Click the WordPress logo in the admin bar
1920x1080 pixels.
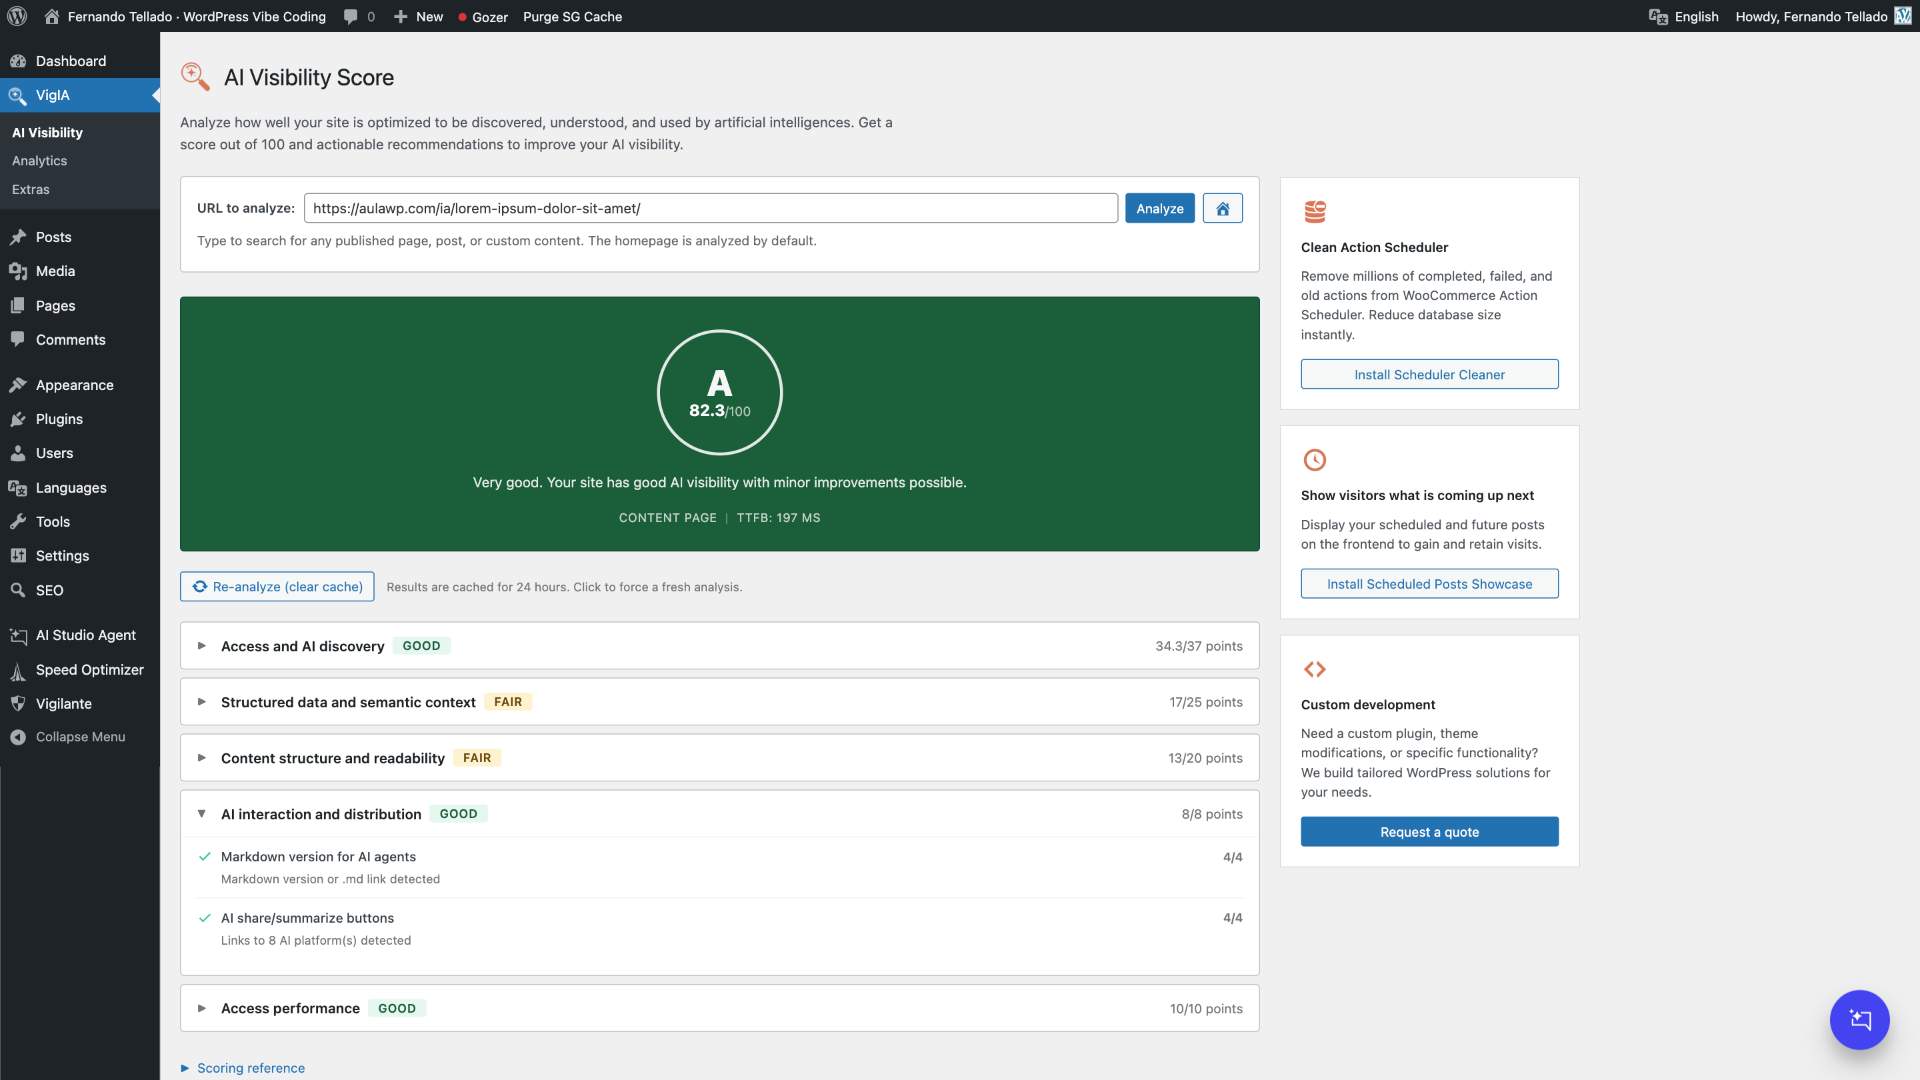16,16
